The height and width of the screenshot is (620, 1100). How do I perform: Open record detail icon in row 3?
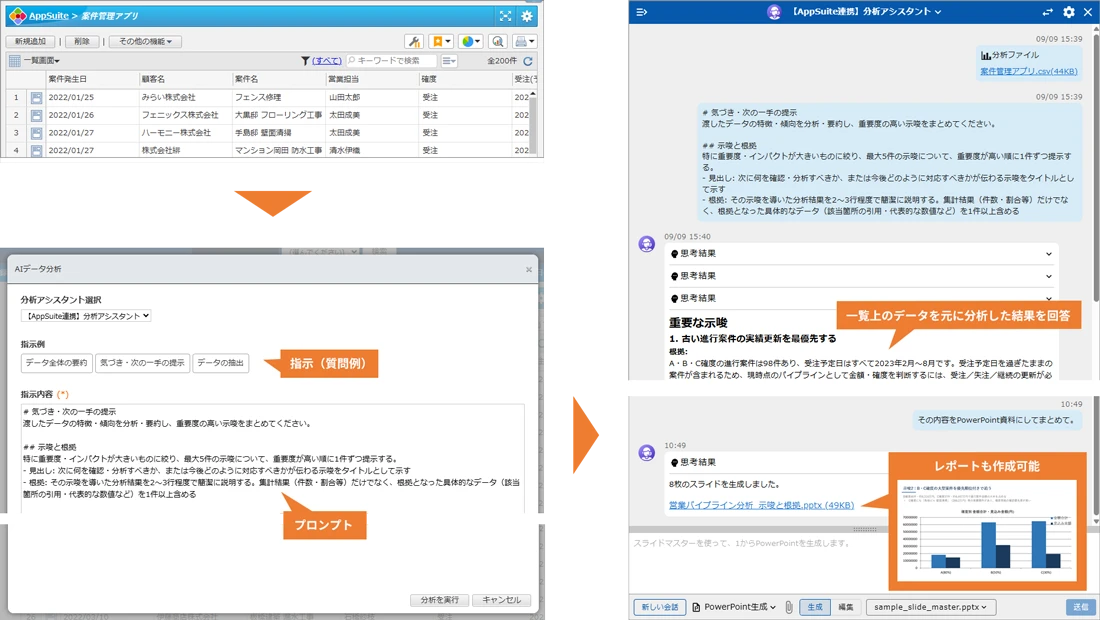point(36,133)
